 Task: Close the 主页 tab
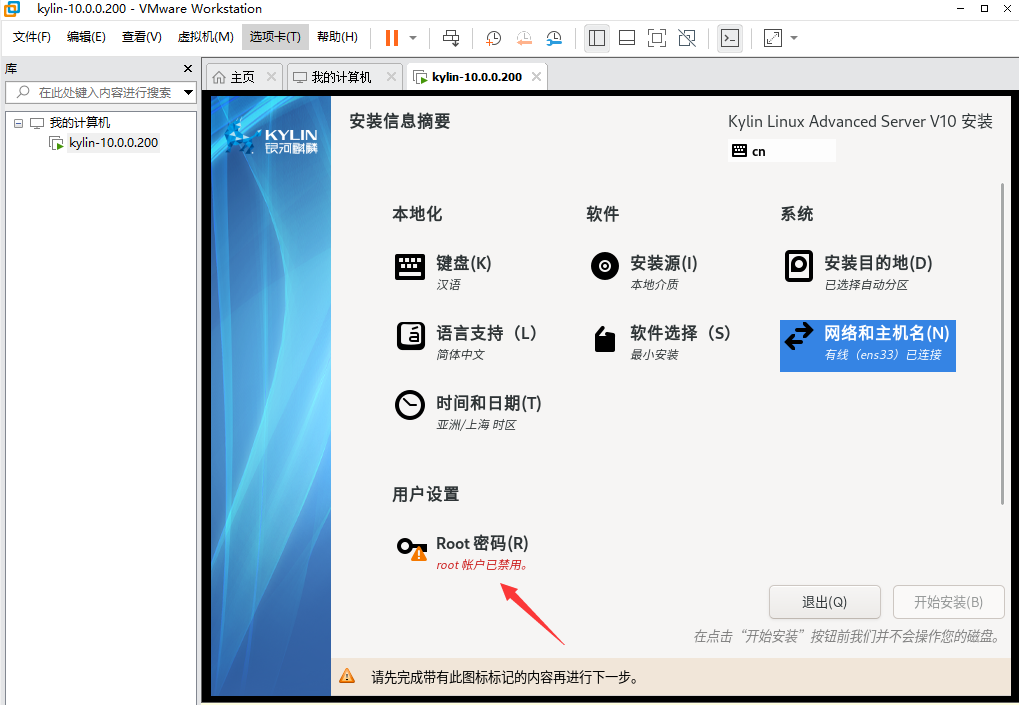(272, 77)
